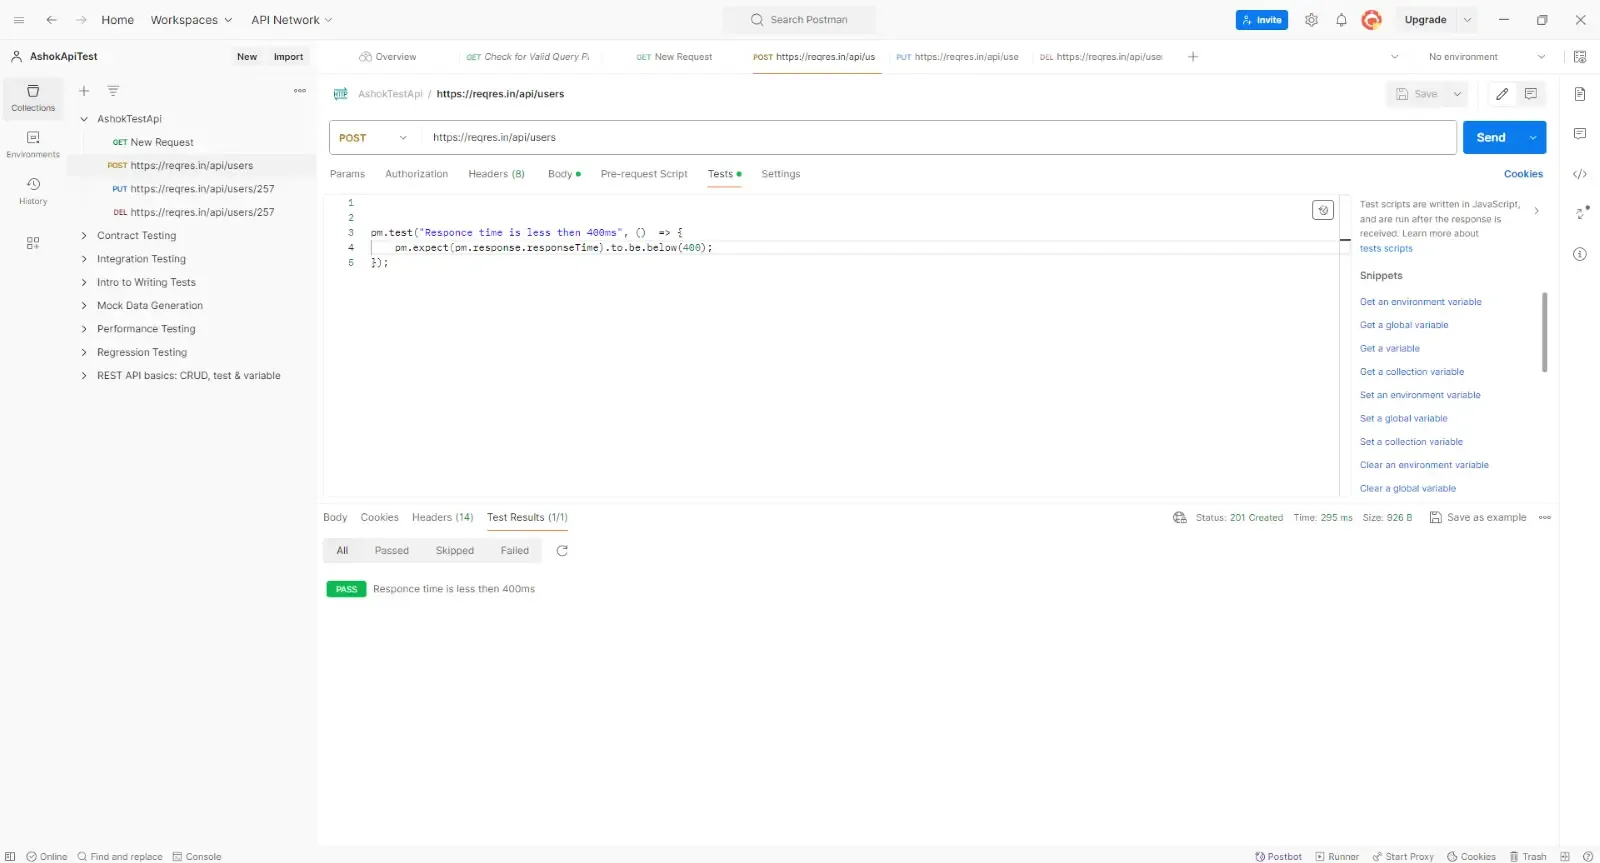Open Environments in the sidebar
Screen dimensions: 1600x863
pyautogui.click(x=33, y=145)
